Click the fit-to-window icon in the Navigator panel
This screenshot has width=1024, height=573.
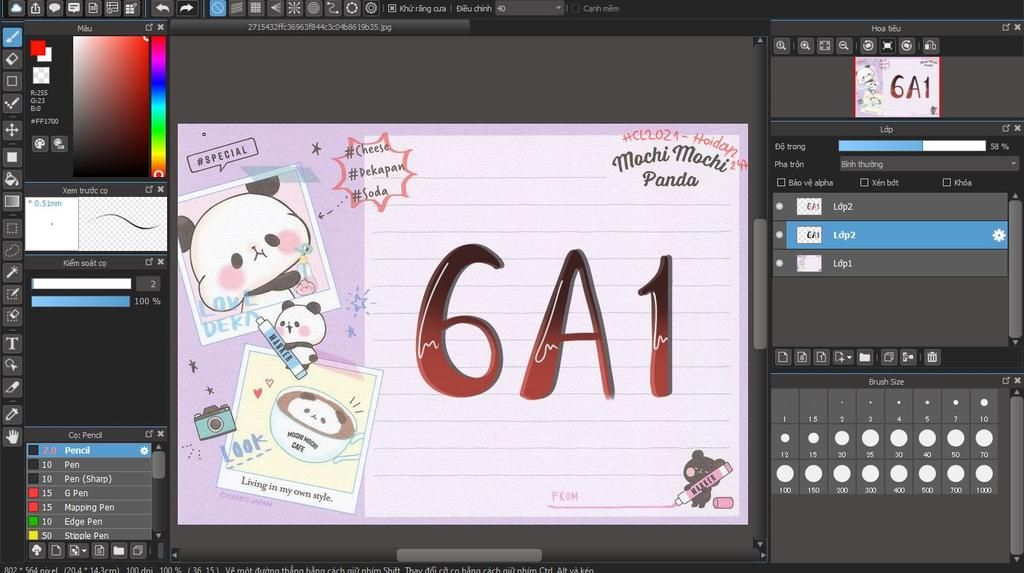coord(825,46)
